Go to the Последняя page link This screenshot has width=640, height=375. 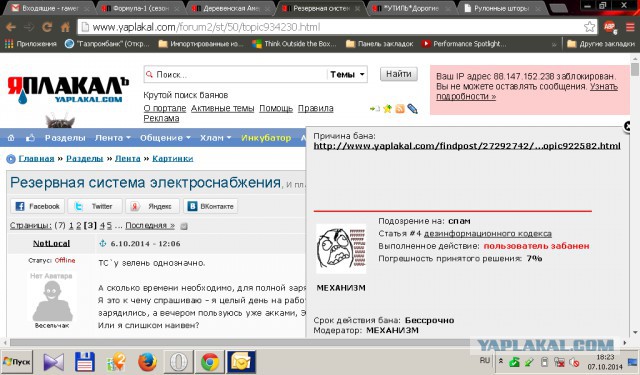click(150, 226)
